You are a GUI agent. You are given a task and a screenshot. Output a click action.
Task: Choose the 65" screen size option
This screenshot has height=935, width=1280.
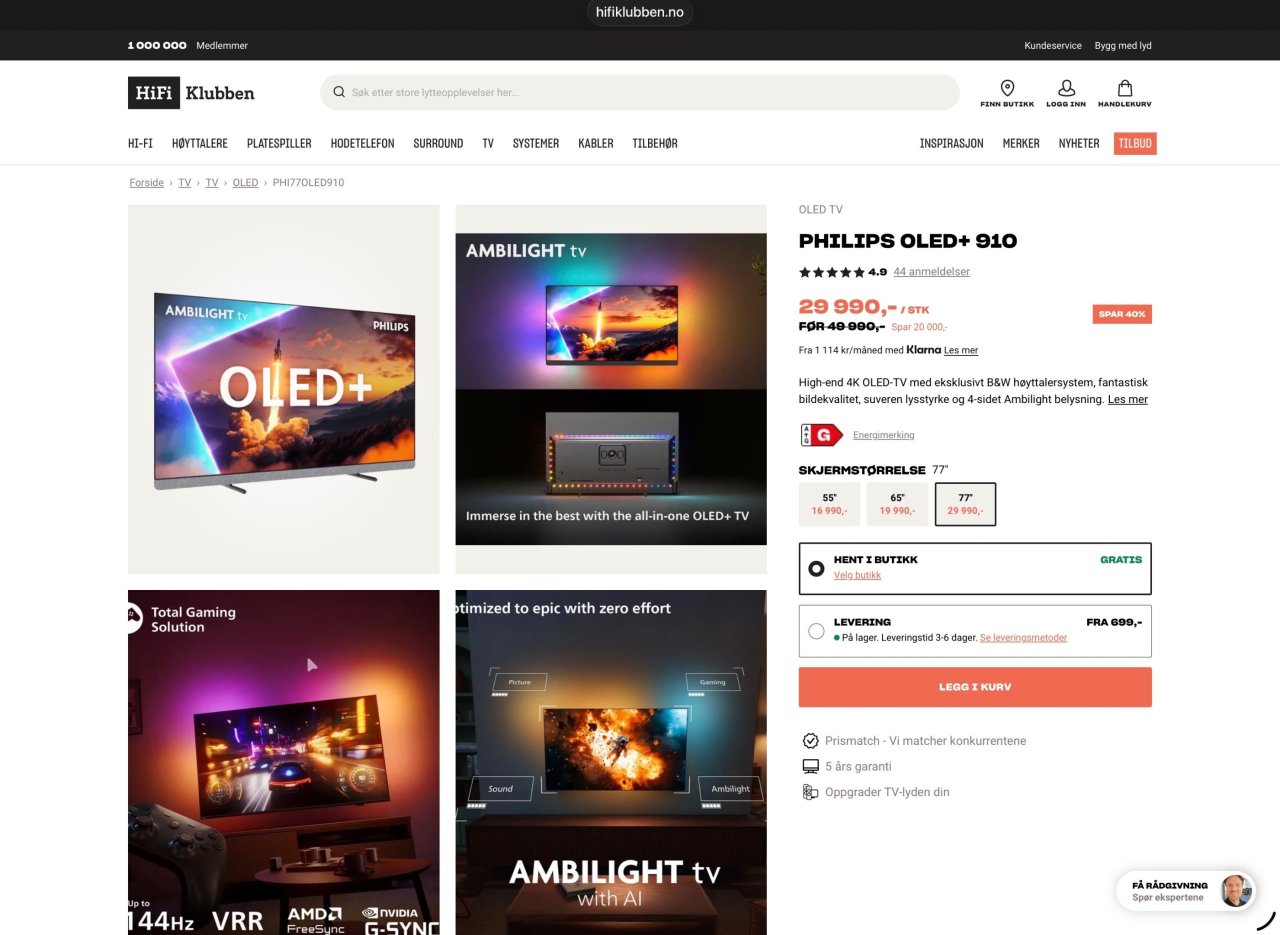(898, 504)
